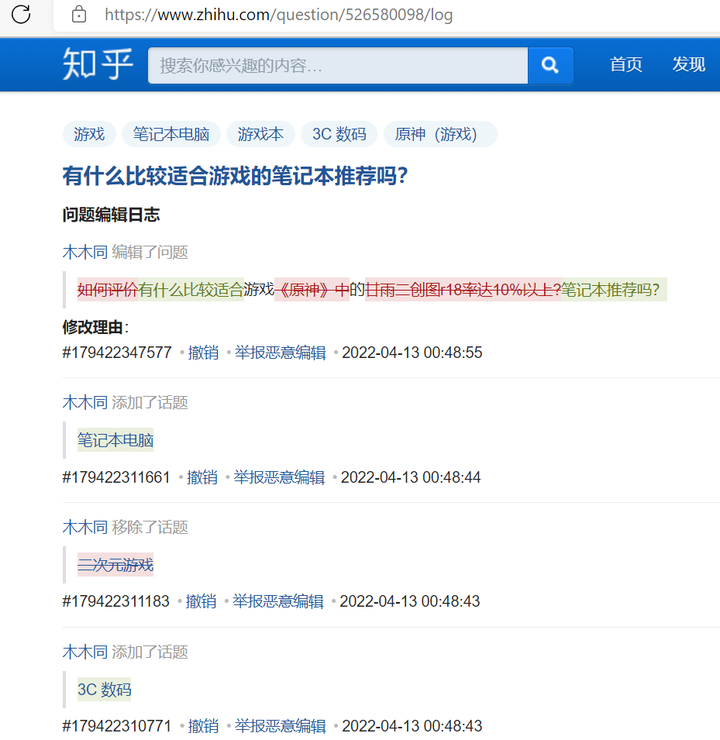Click the added 笔记本电脑 topic in log

(x=116, y=440)
